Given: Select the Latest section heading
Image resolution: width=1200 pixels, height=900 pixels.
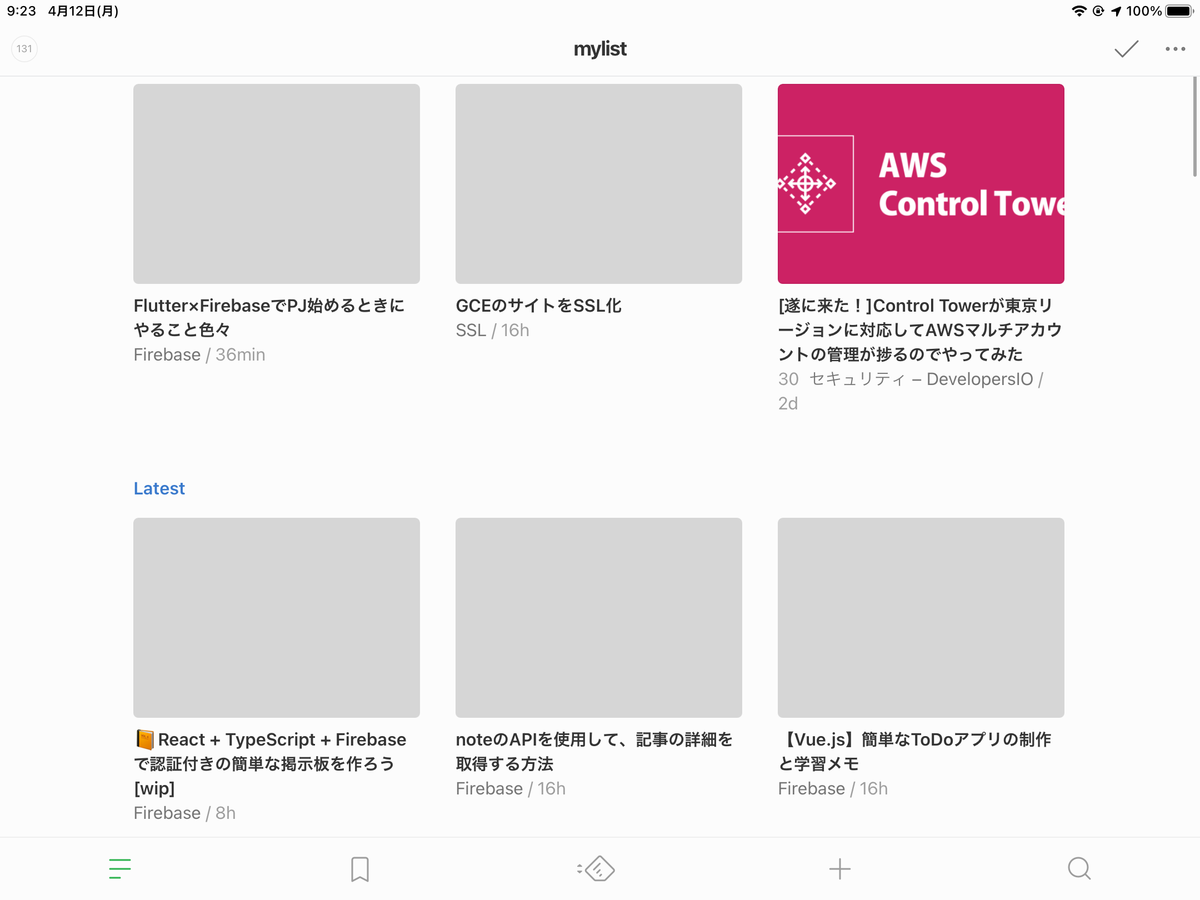Looking at the screenshot, I should 159,488.
